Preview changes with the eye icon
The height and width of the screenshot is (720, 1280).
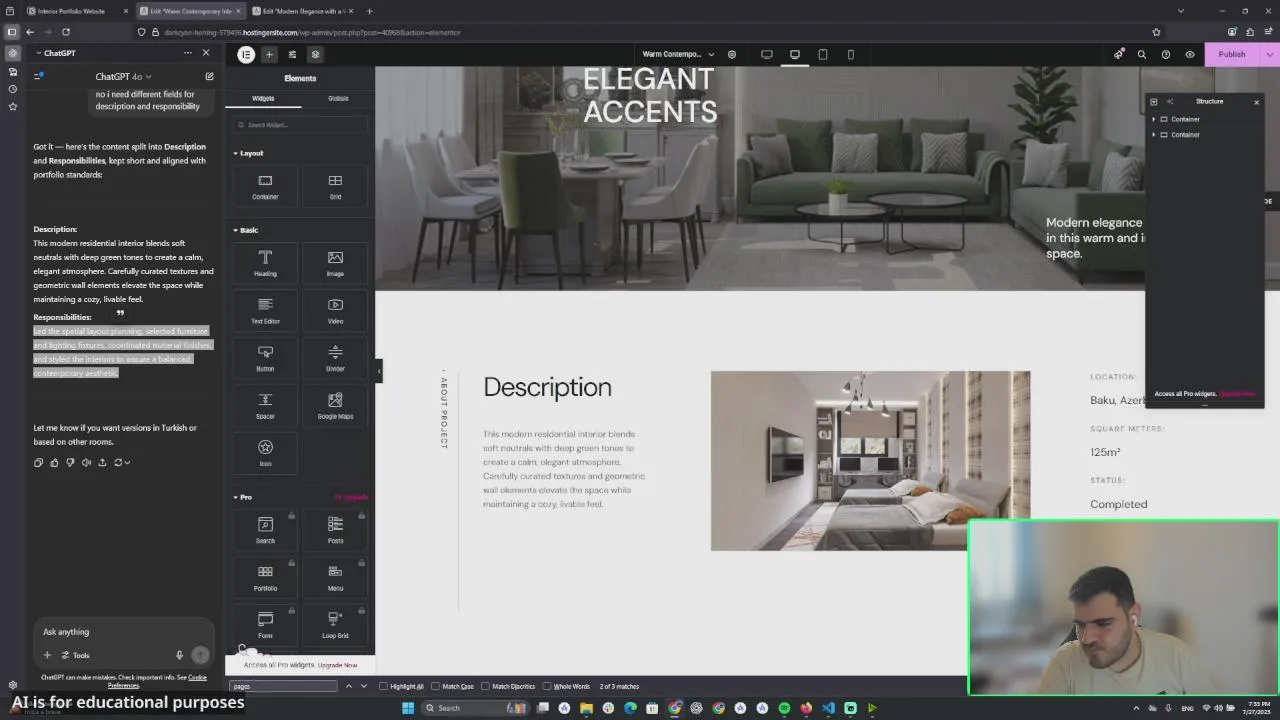coord(1190,54)
